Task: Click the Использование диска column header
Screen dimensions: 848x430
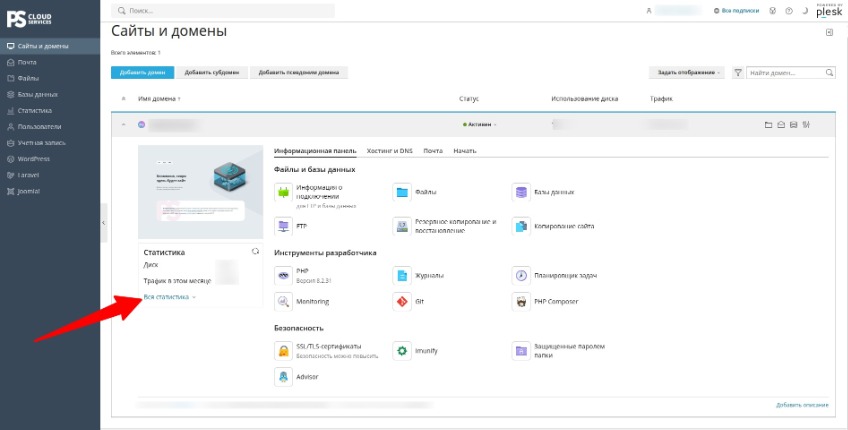Action: tap(585, 99)
